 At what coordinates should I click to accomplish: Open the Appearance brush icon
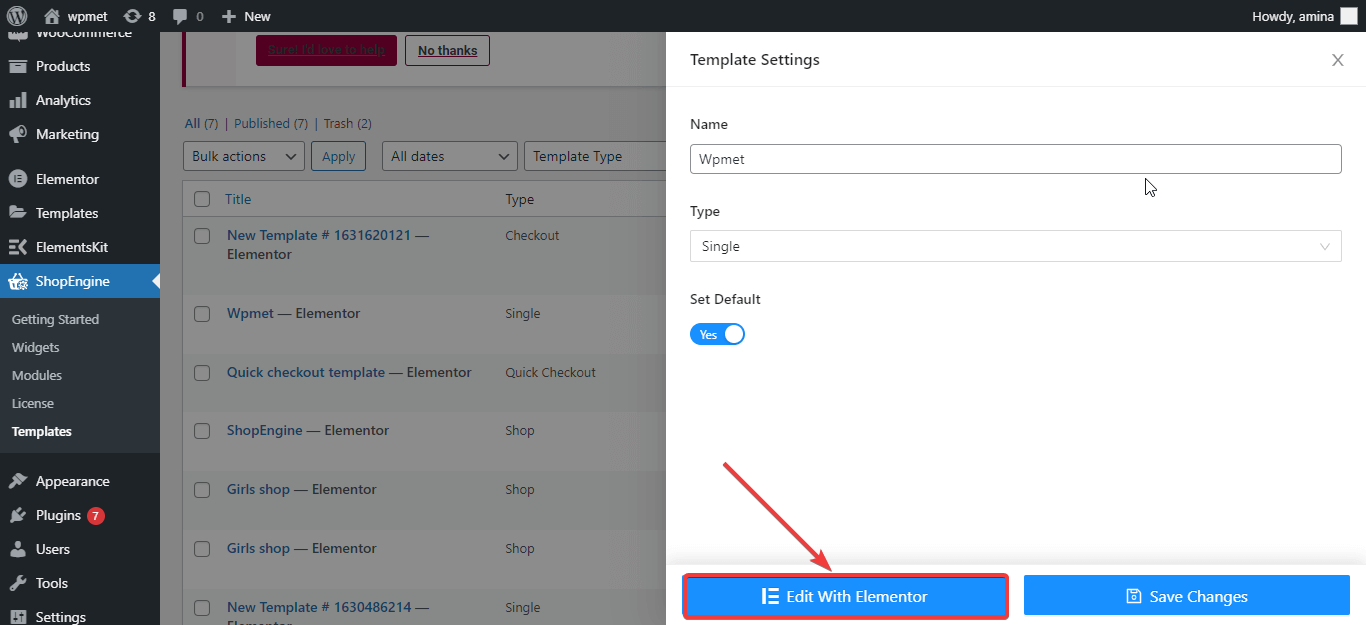[20, 480]
